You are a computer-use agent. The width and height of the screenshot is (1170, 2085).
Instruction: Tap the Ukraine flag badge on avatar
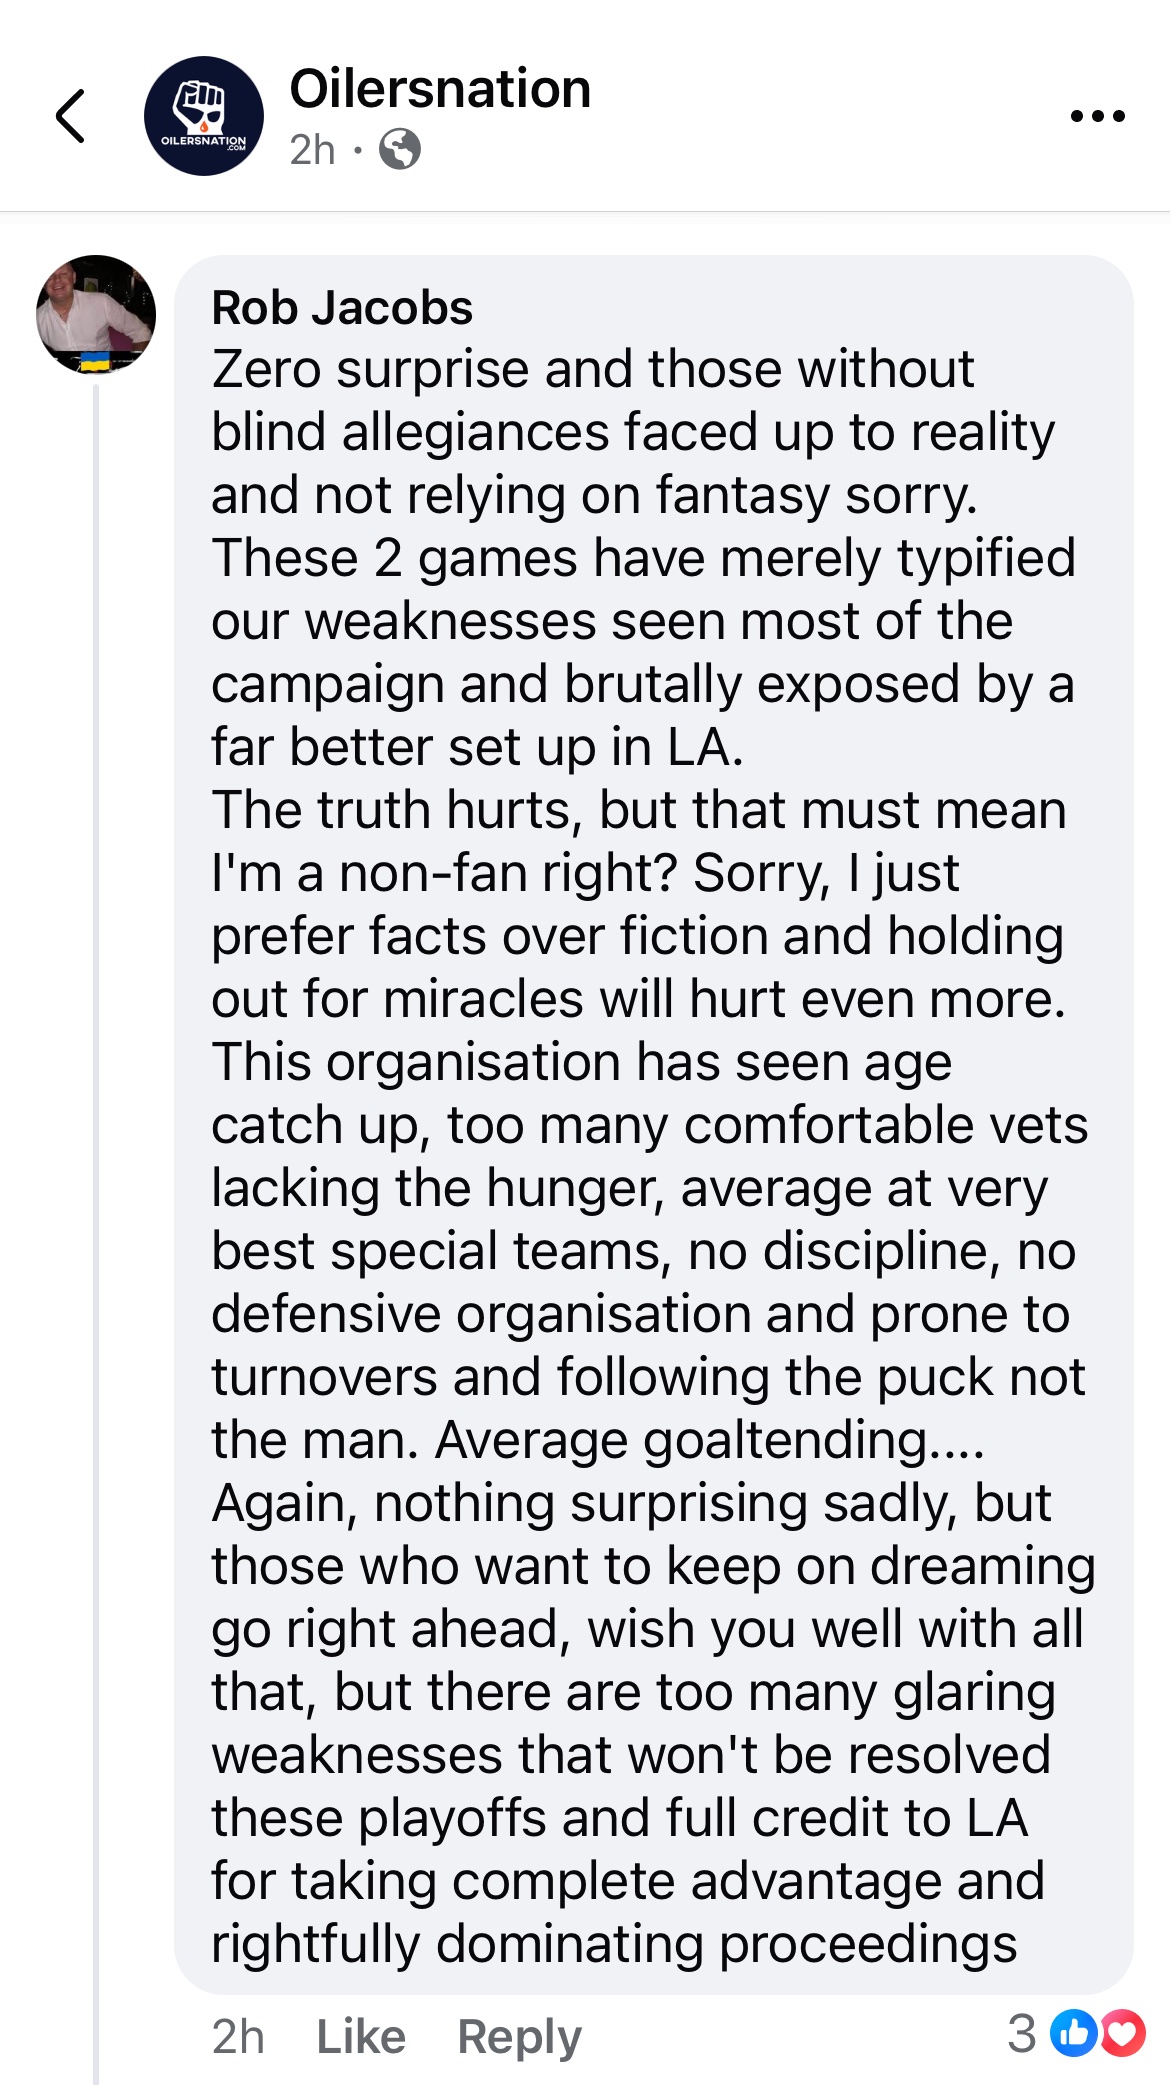click(x=95, y=361)
